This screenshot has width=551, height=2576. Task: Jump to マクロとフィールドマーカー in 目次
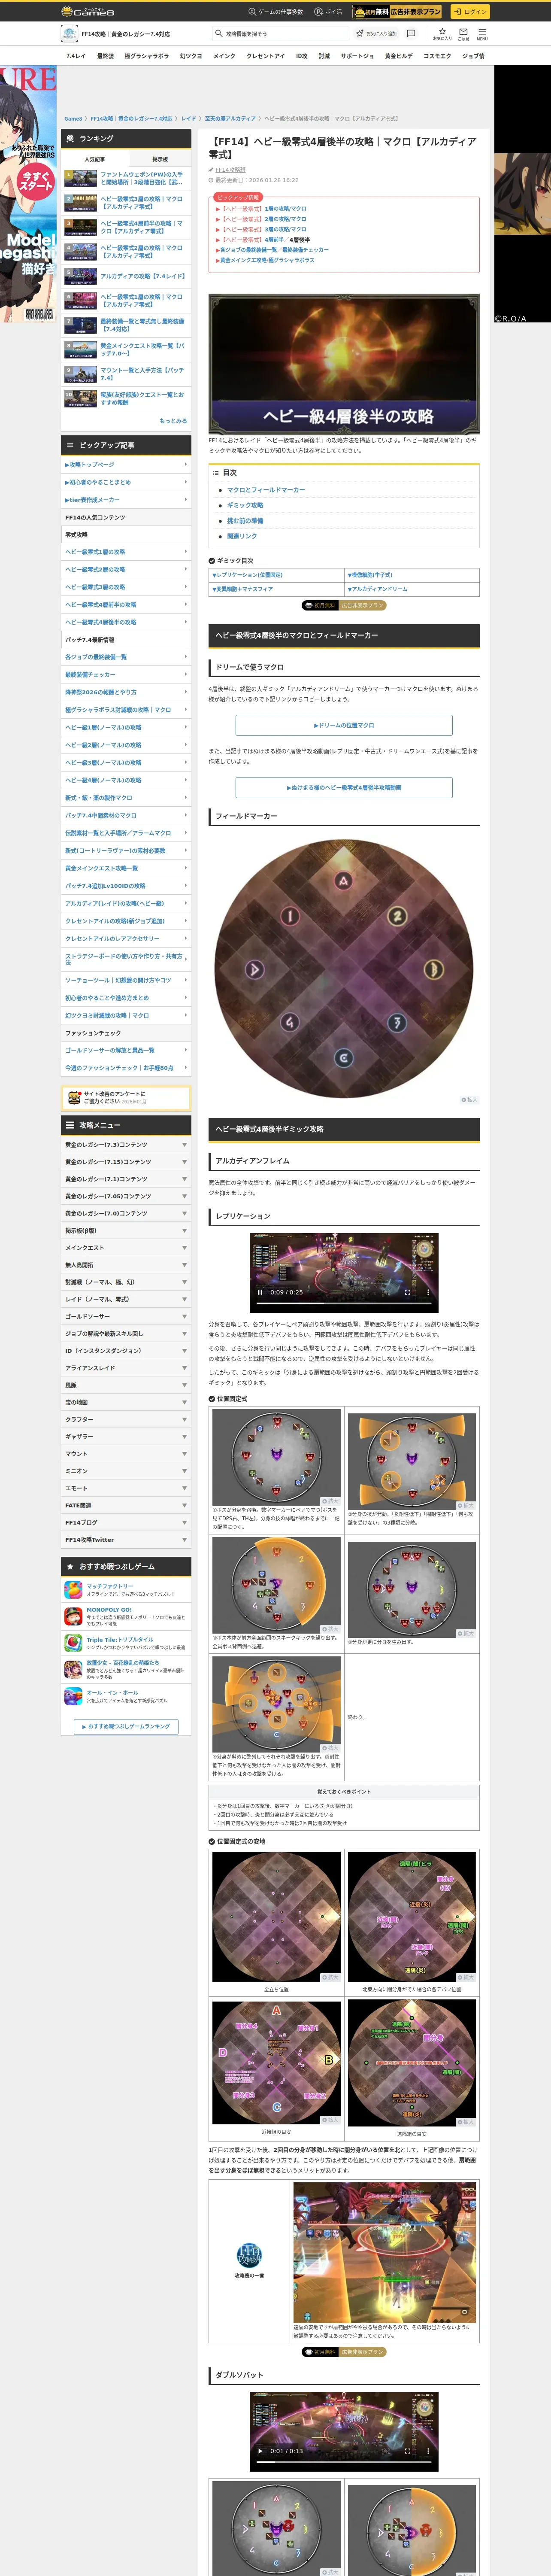(266, 490)
